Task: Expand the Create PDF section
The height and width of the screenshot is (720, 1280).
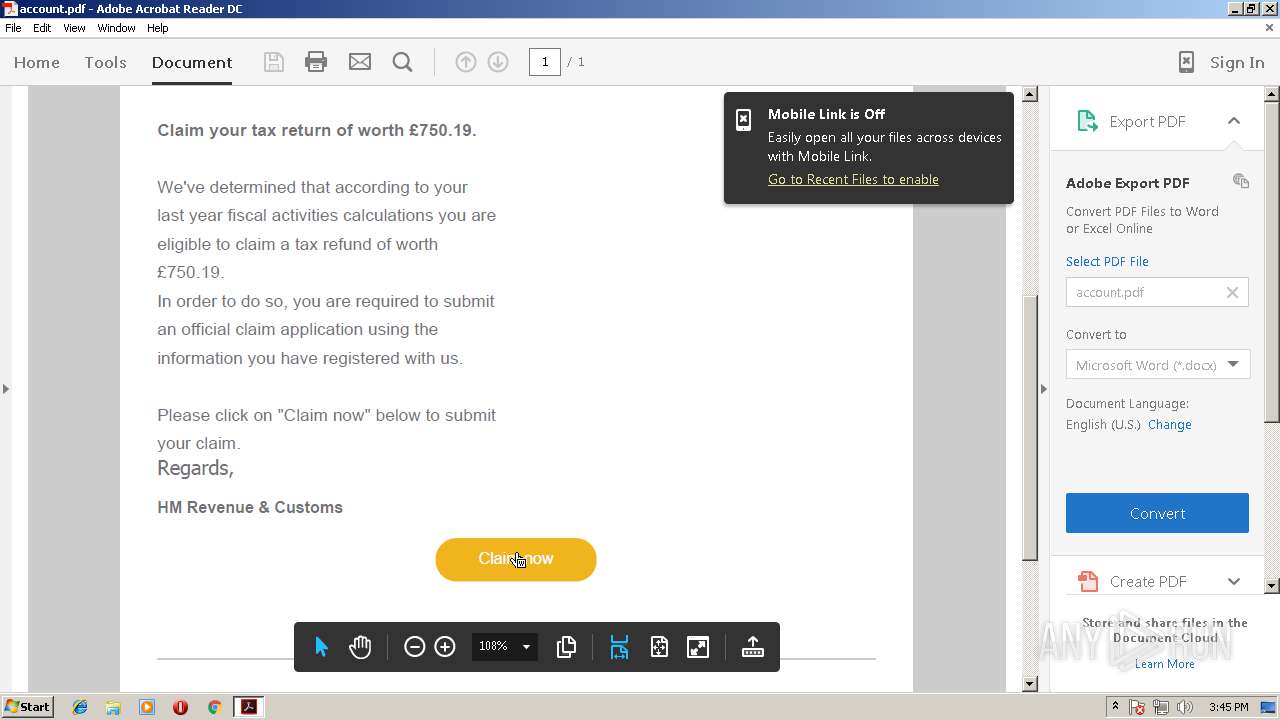Action: point(1234,581)
